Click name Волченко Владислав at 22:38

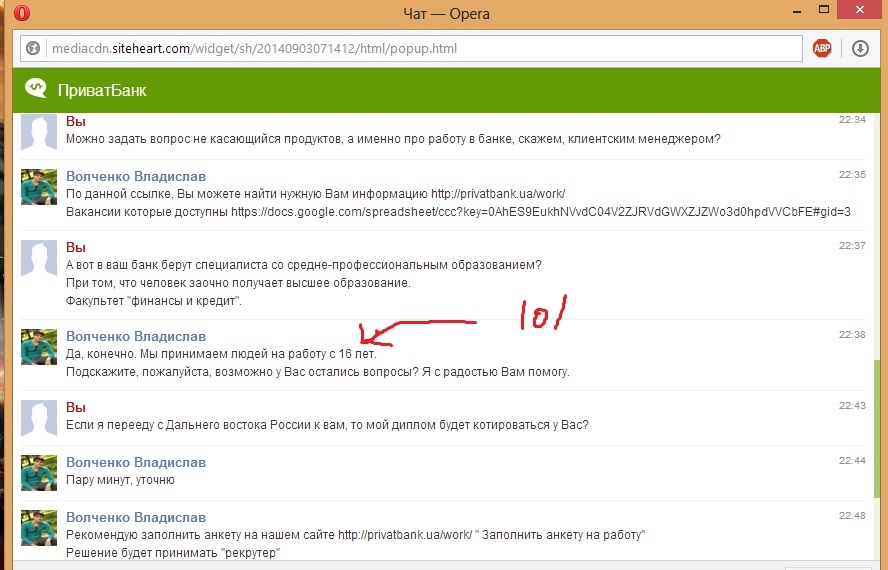136,336
